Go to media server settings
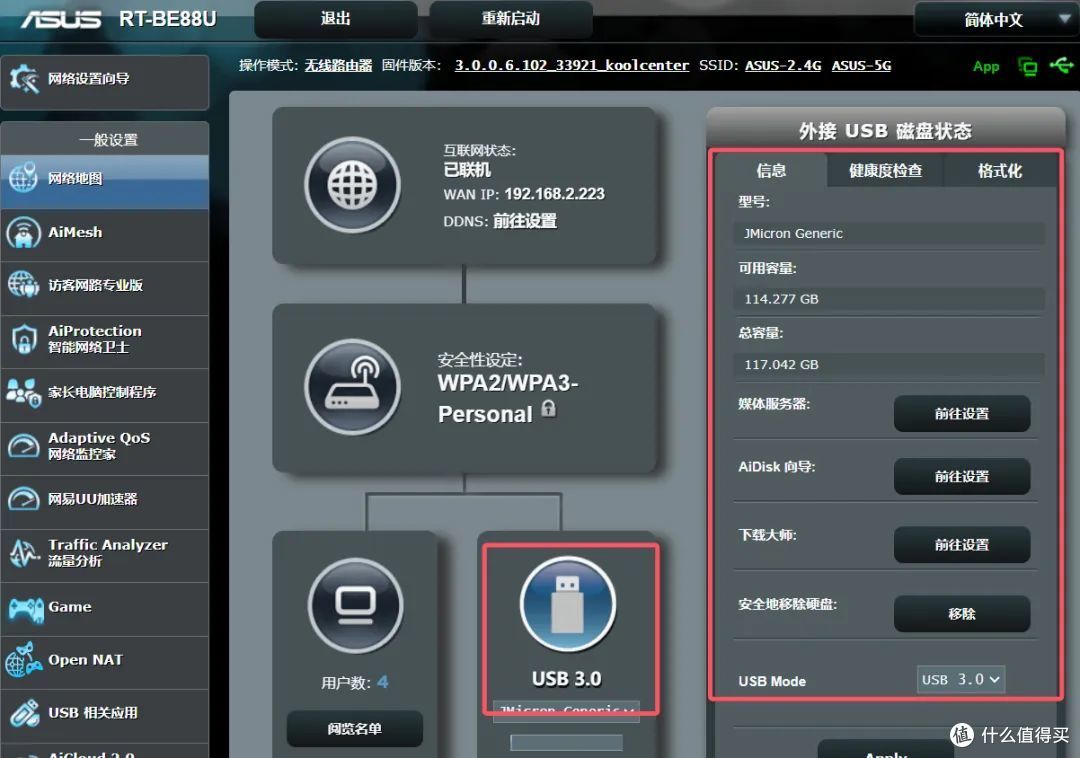The height and width of the screenshot is (758, 1080). click(x=962, y=414)
